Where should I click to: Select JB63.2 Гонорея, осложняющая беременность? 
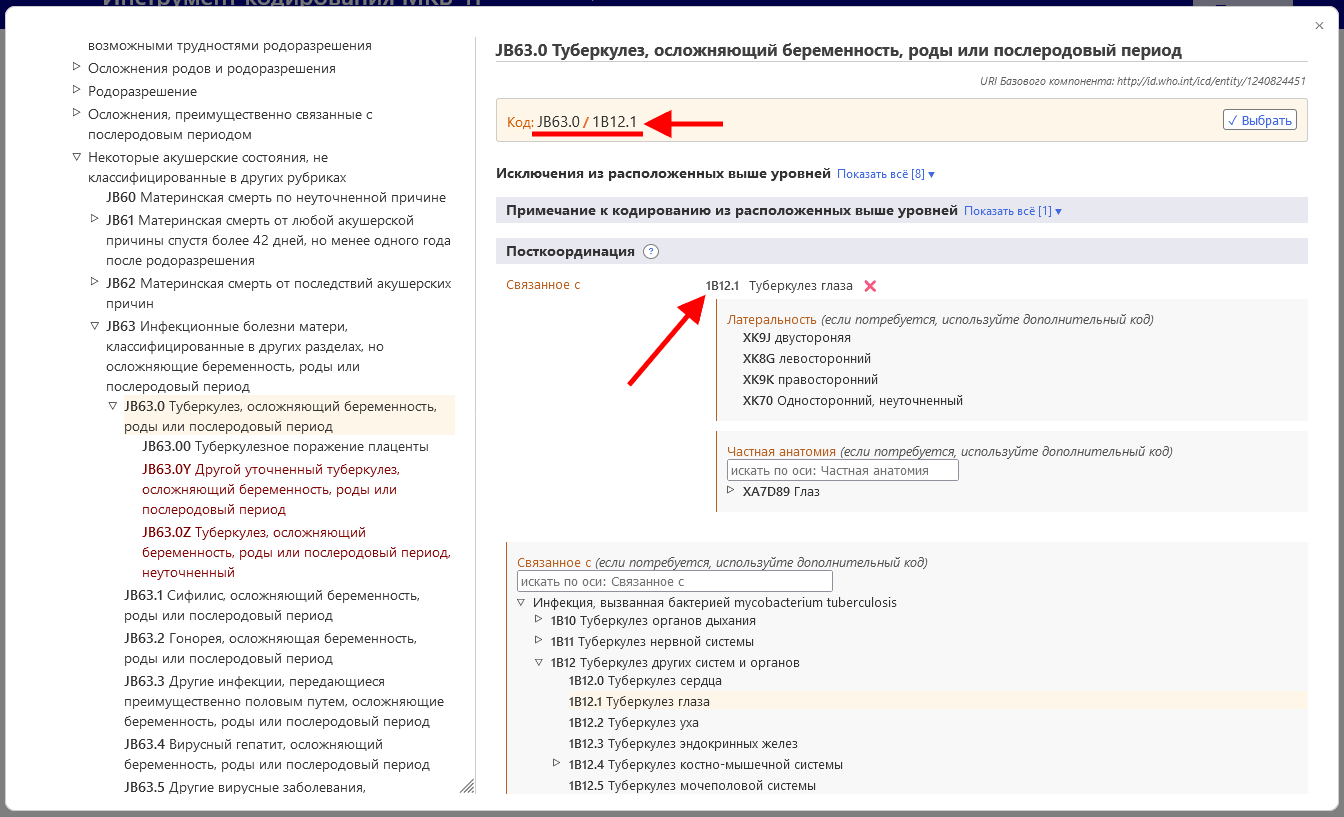click(x=270, y=649)
